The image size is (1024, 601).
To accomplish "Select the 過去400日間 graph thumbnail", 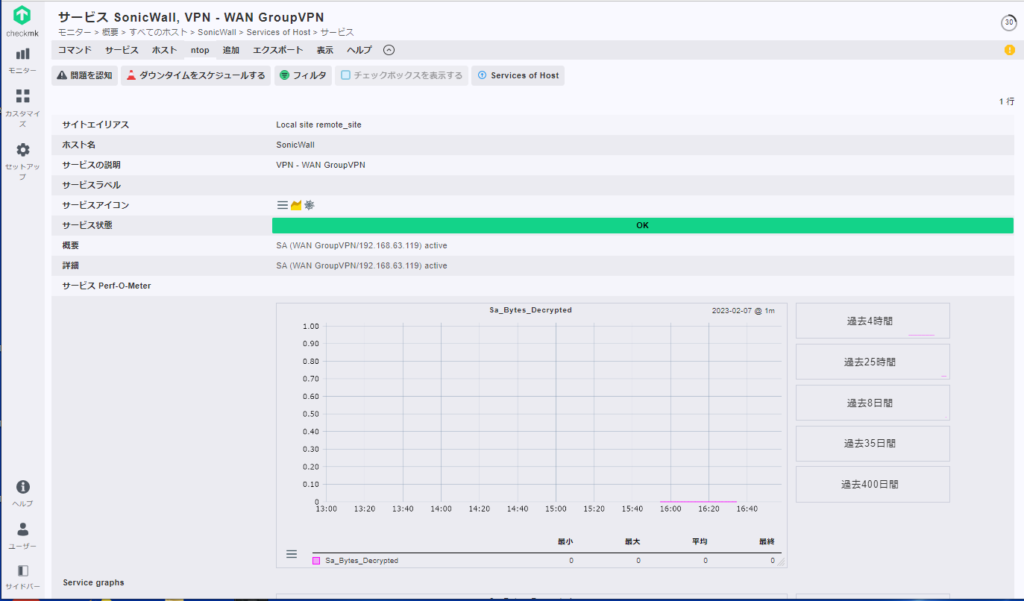I will coord(872,484).
